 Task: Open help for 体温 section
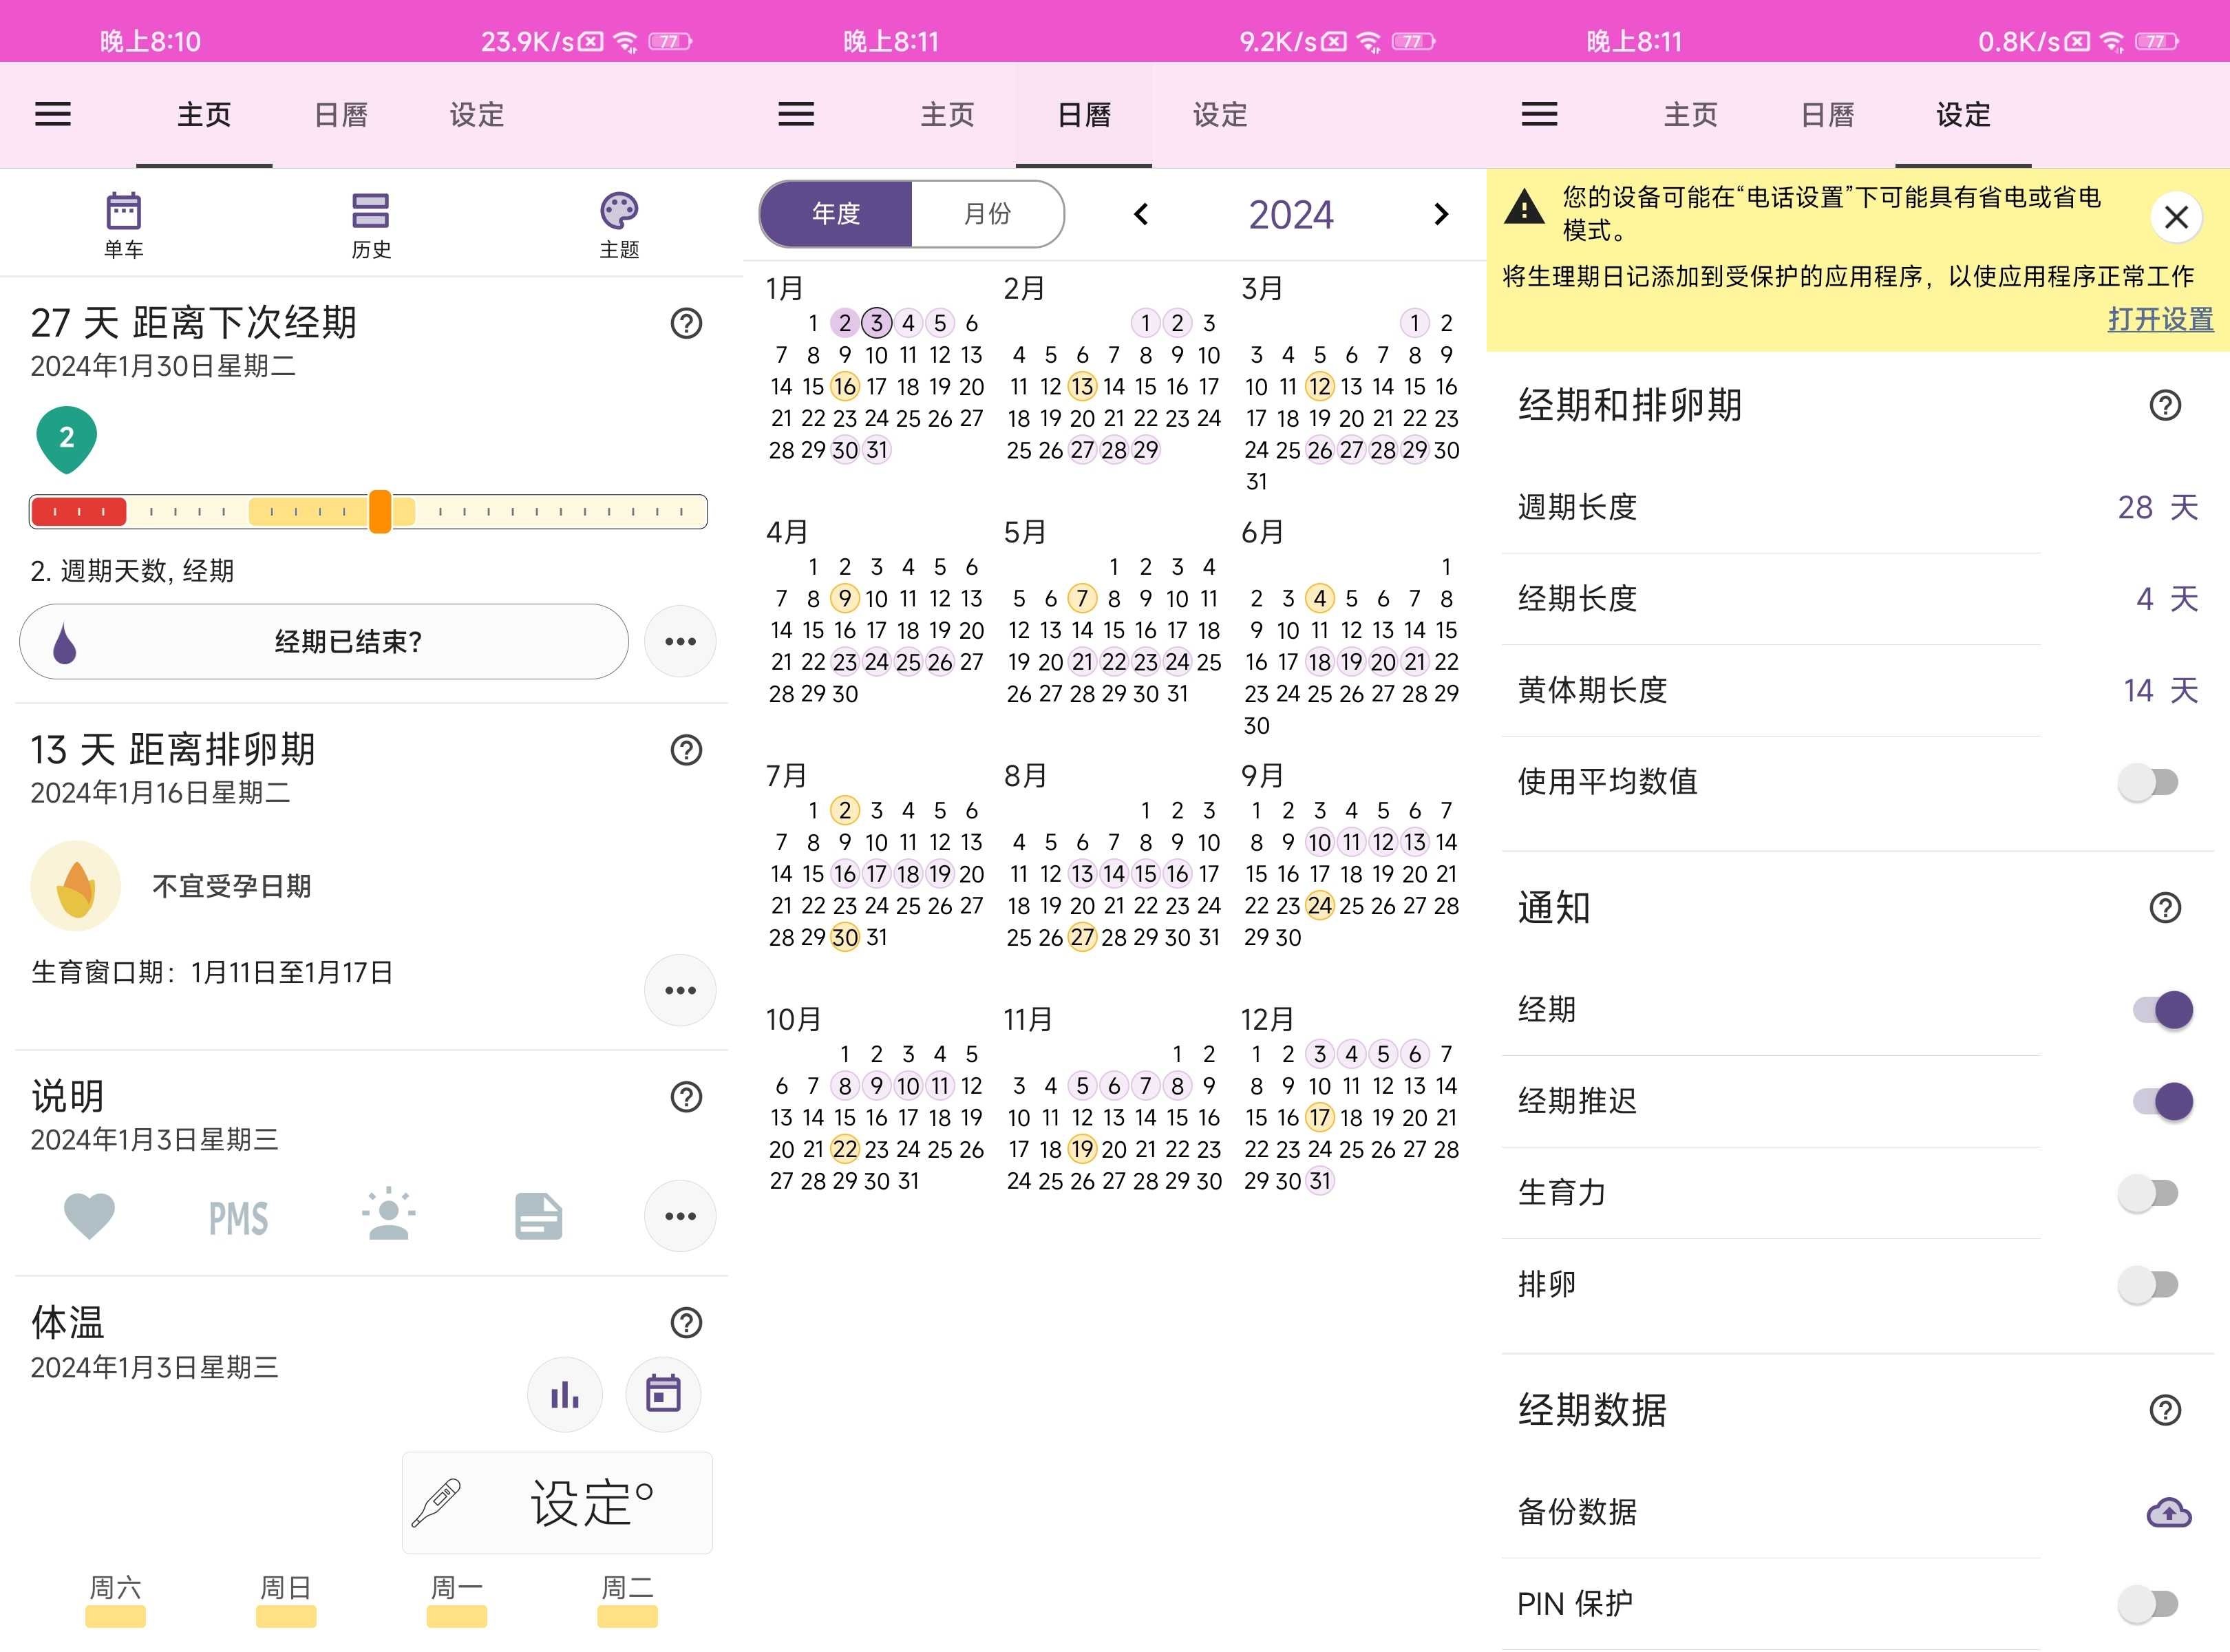(x=686, y=1323)
